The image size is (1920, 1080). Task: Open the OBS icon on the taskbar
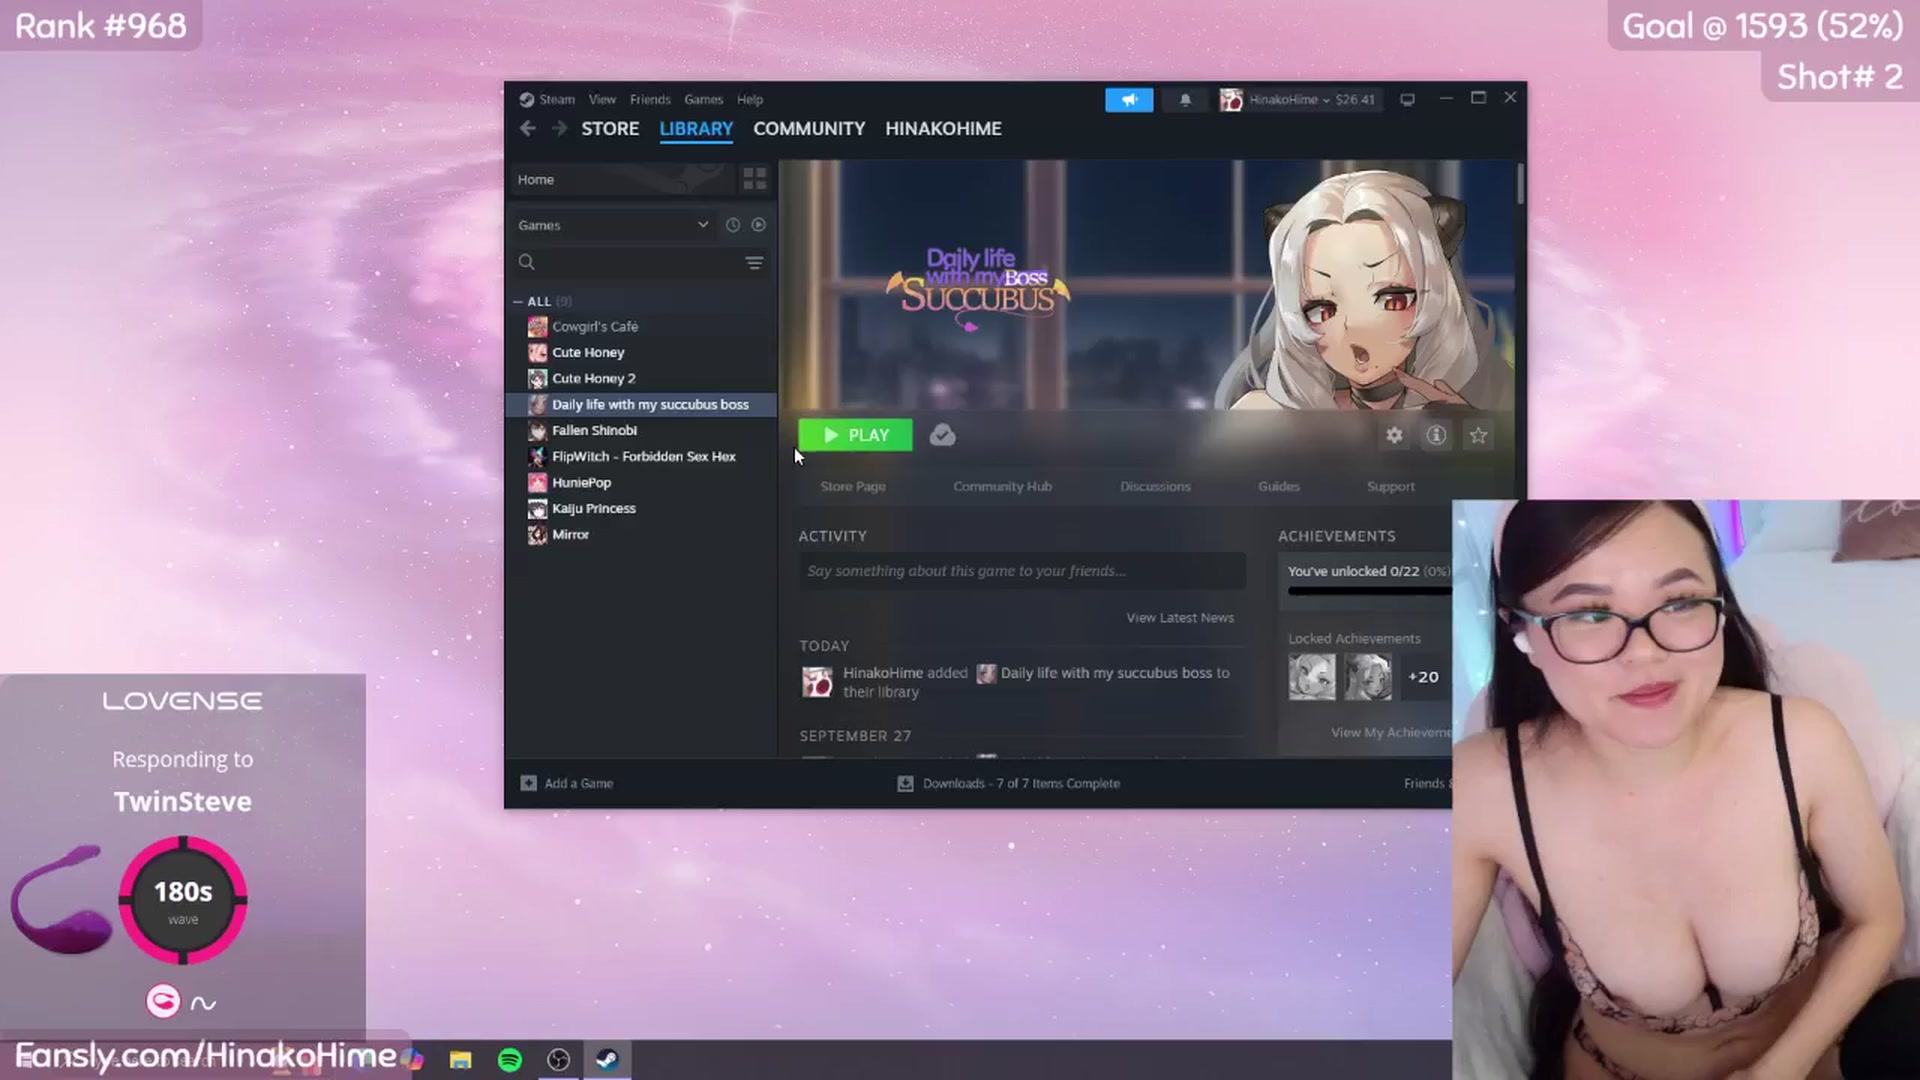558,1060
